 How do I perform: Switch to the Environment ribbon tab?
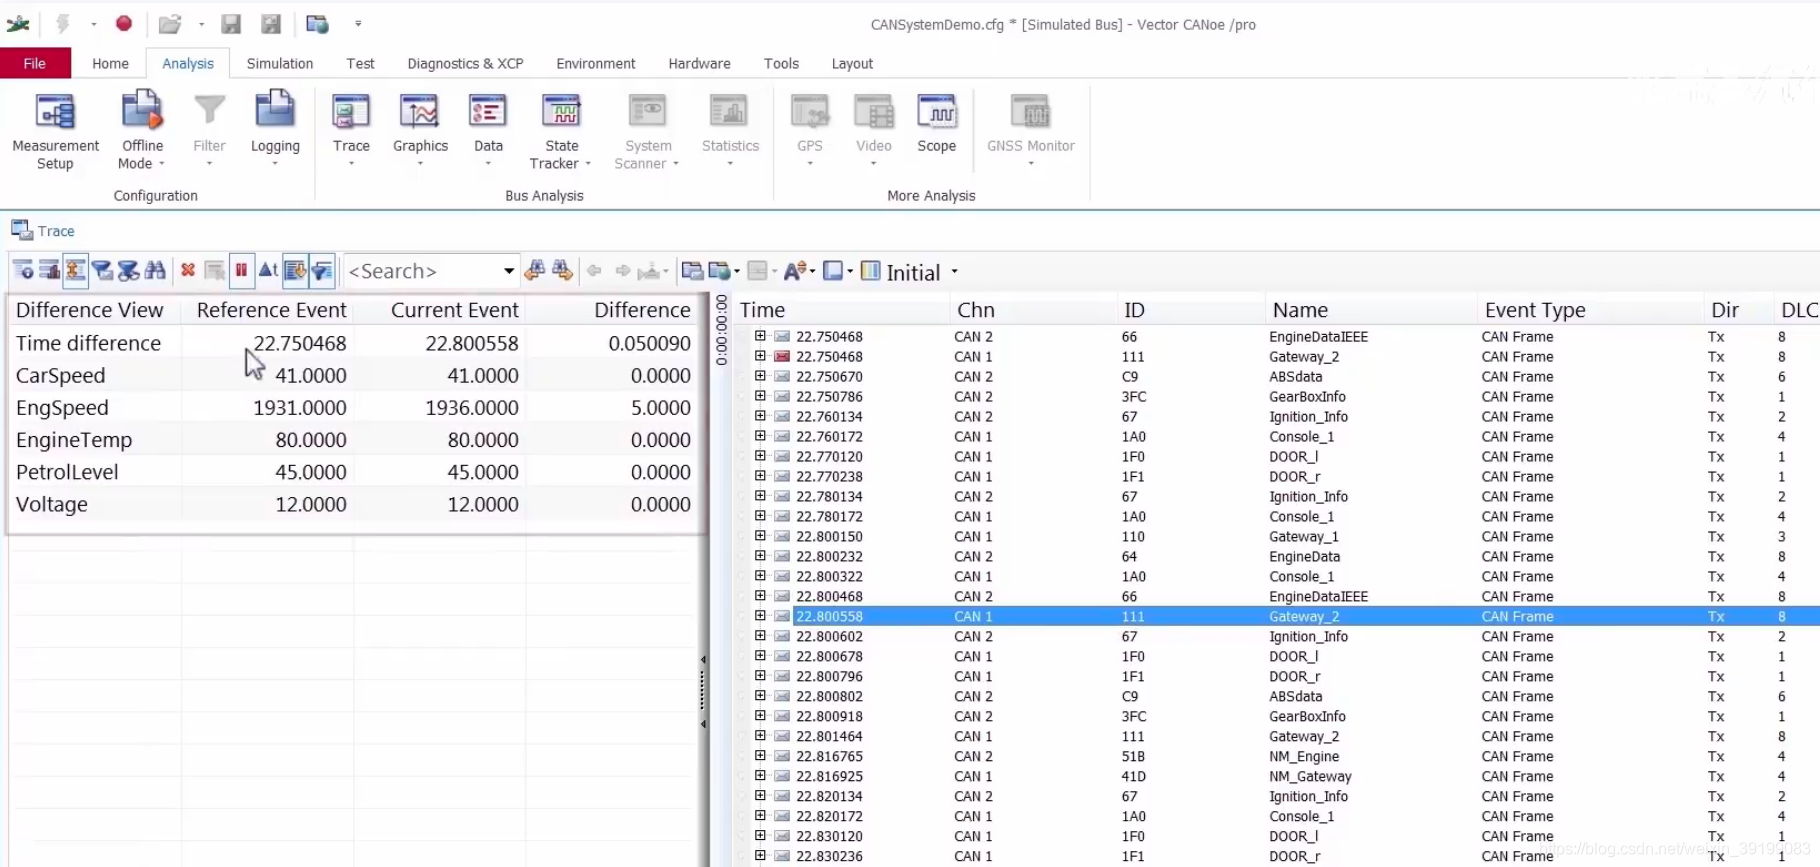coord(596,63)
